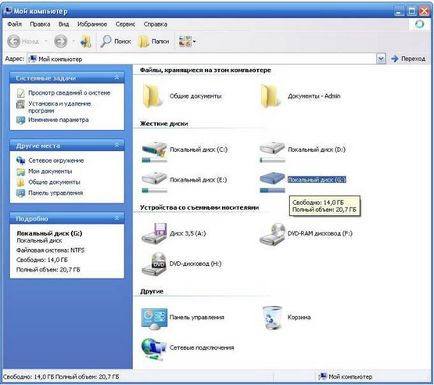Click the 'DVD-дисковод (H:)' label
The width and height of the screenshot is (434, 385).
pos(195,264)
